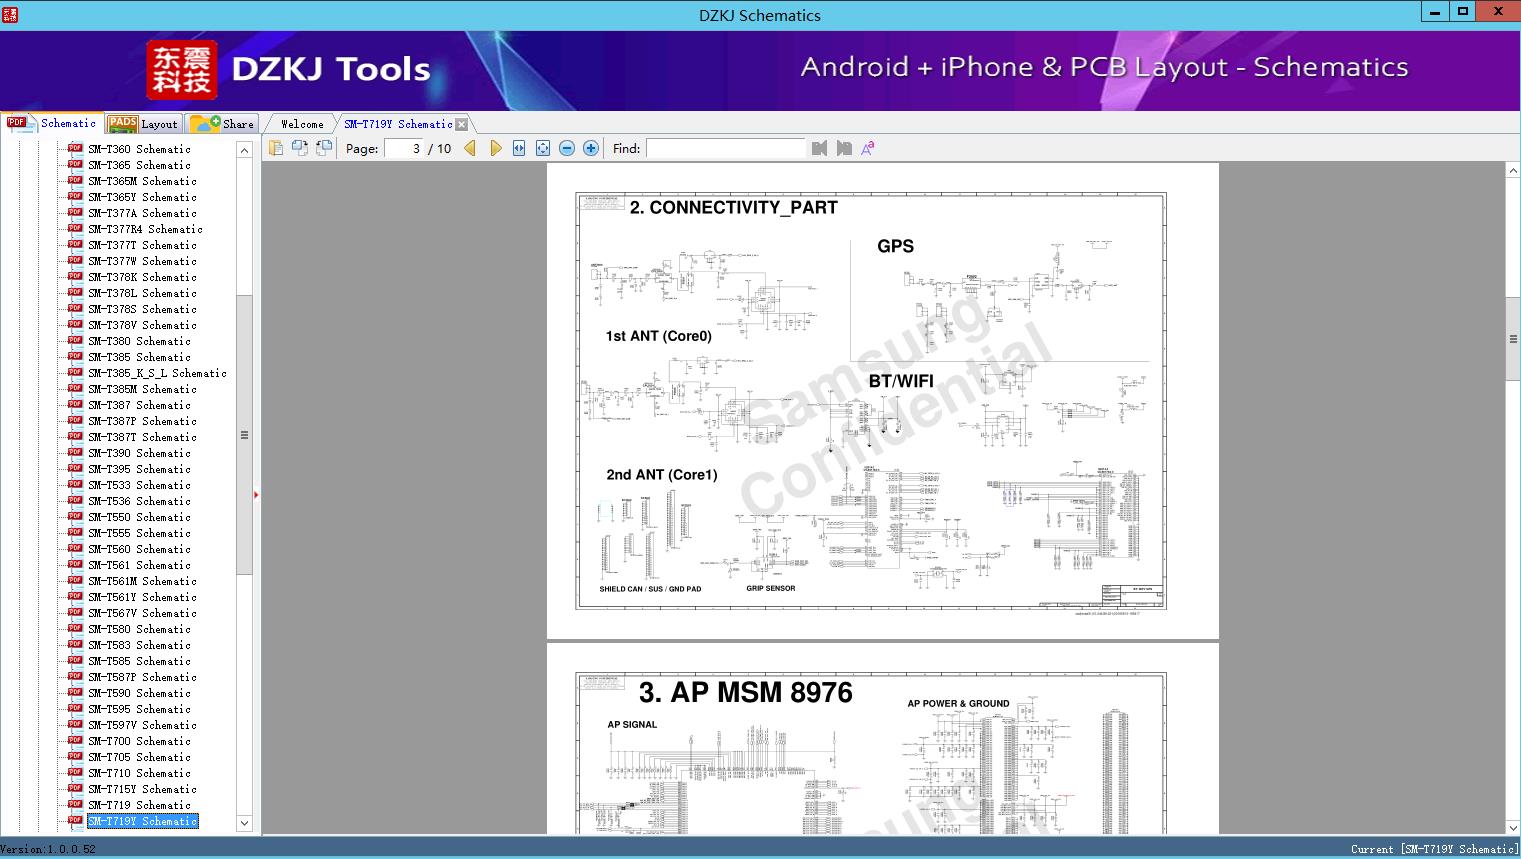1521x859 pixels.
Task: Open SM-T365M Schematic in the tree
Action: coord(142,181)
